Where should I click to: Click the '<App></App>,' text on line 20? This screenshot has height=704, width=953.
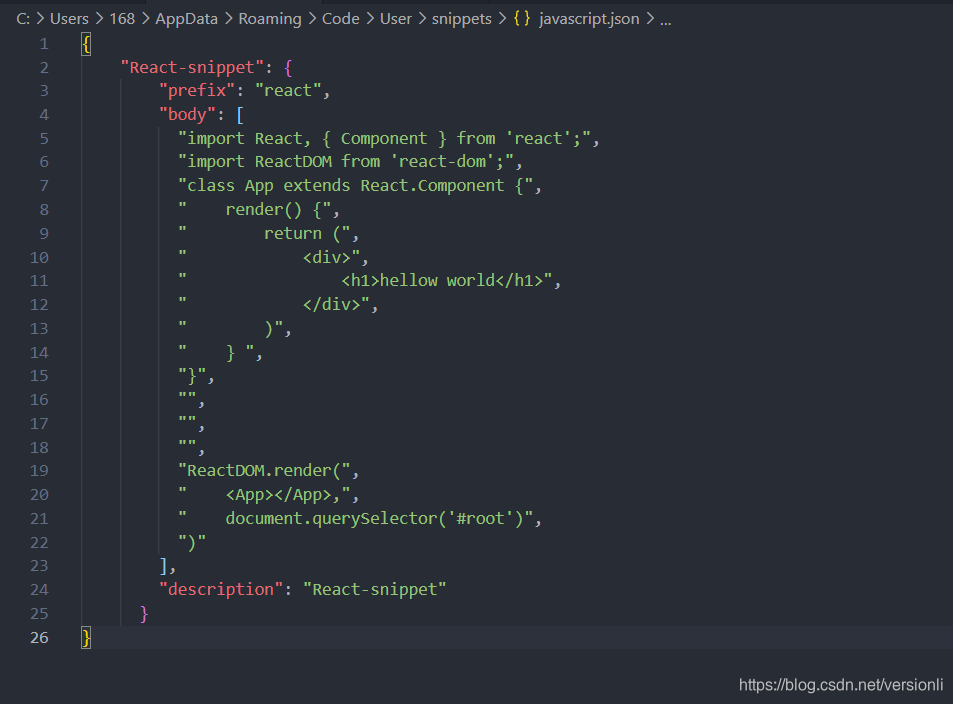click(x=283, y=495)
